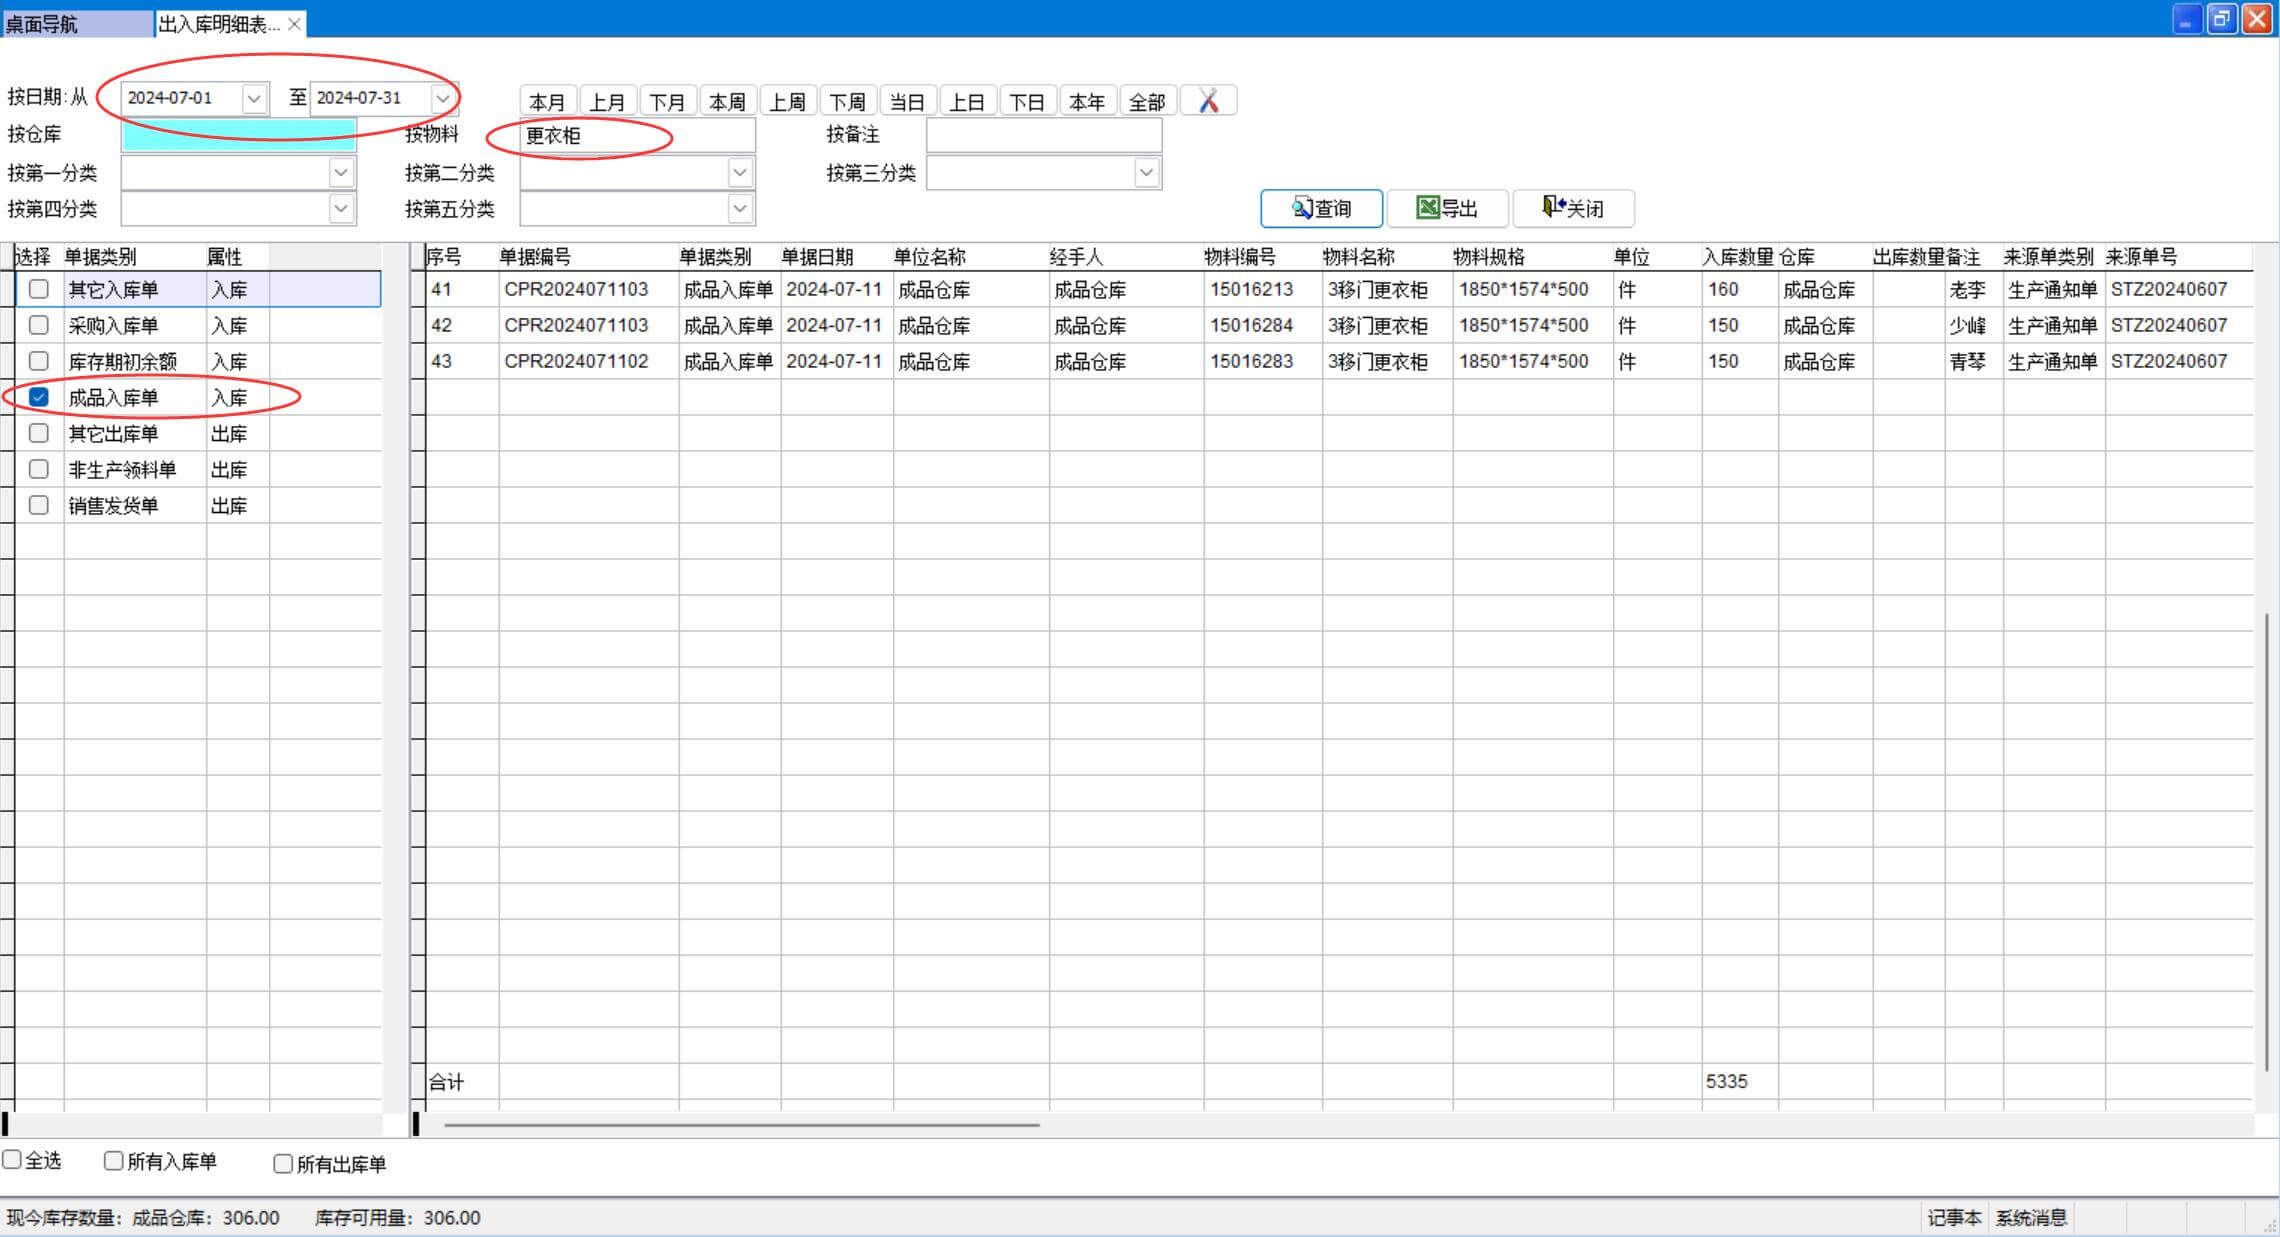Viewport: 2280px width, 1237px height.
Task: Check the 销售发货单 checkbox
Action: pos(39,505)
